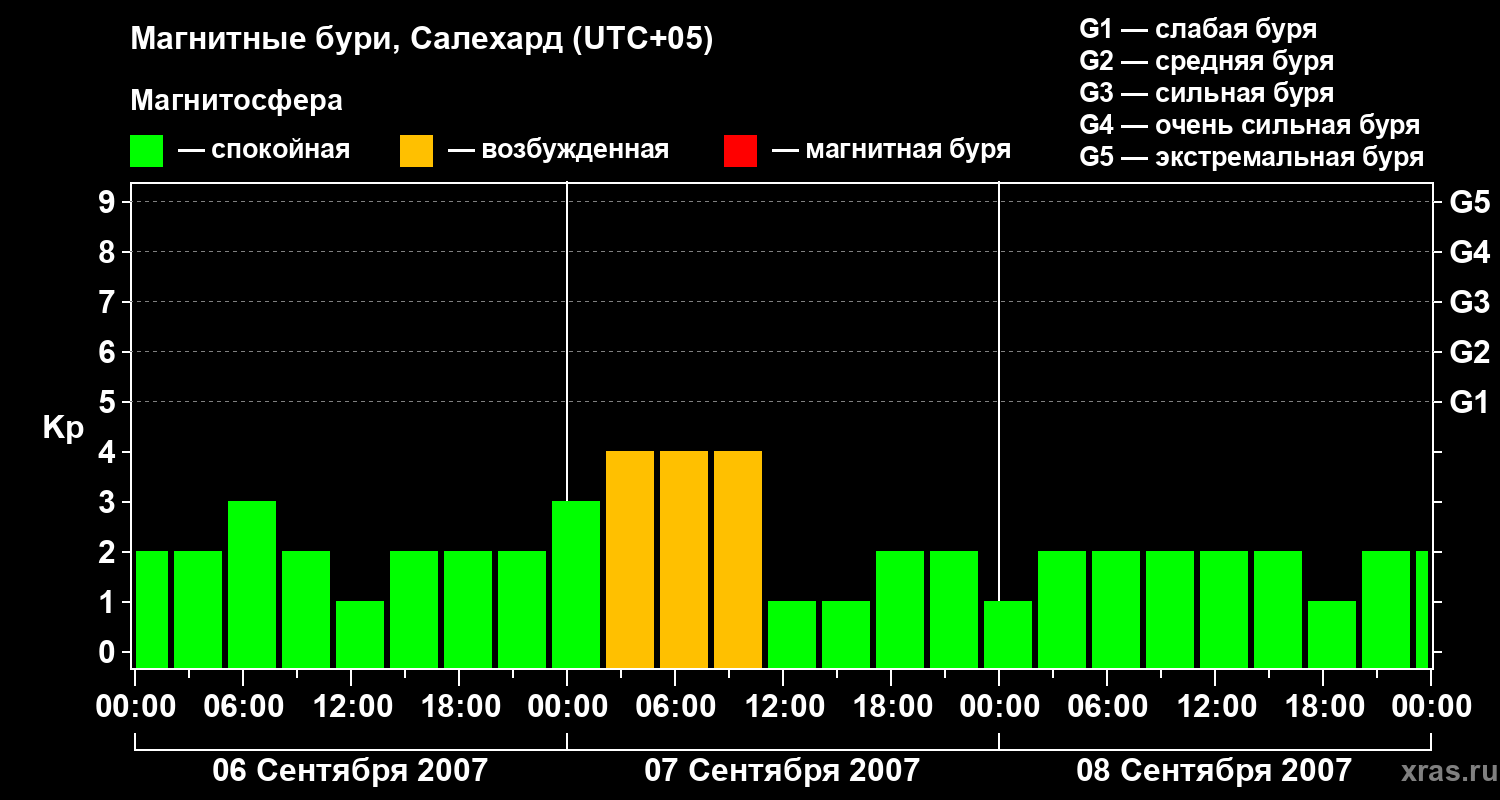Click the 'Kp' vertical axis title
The image size is (1500, 800).
click(x=63, y=428)
